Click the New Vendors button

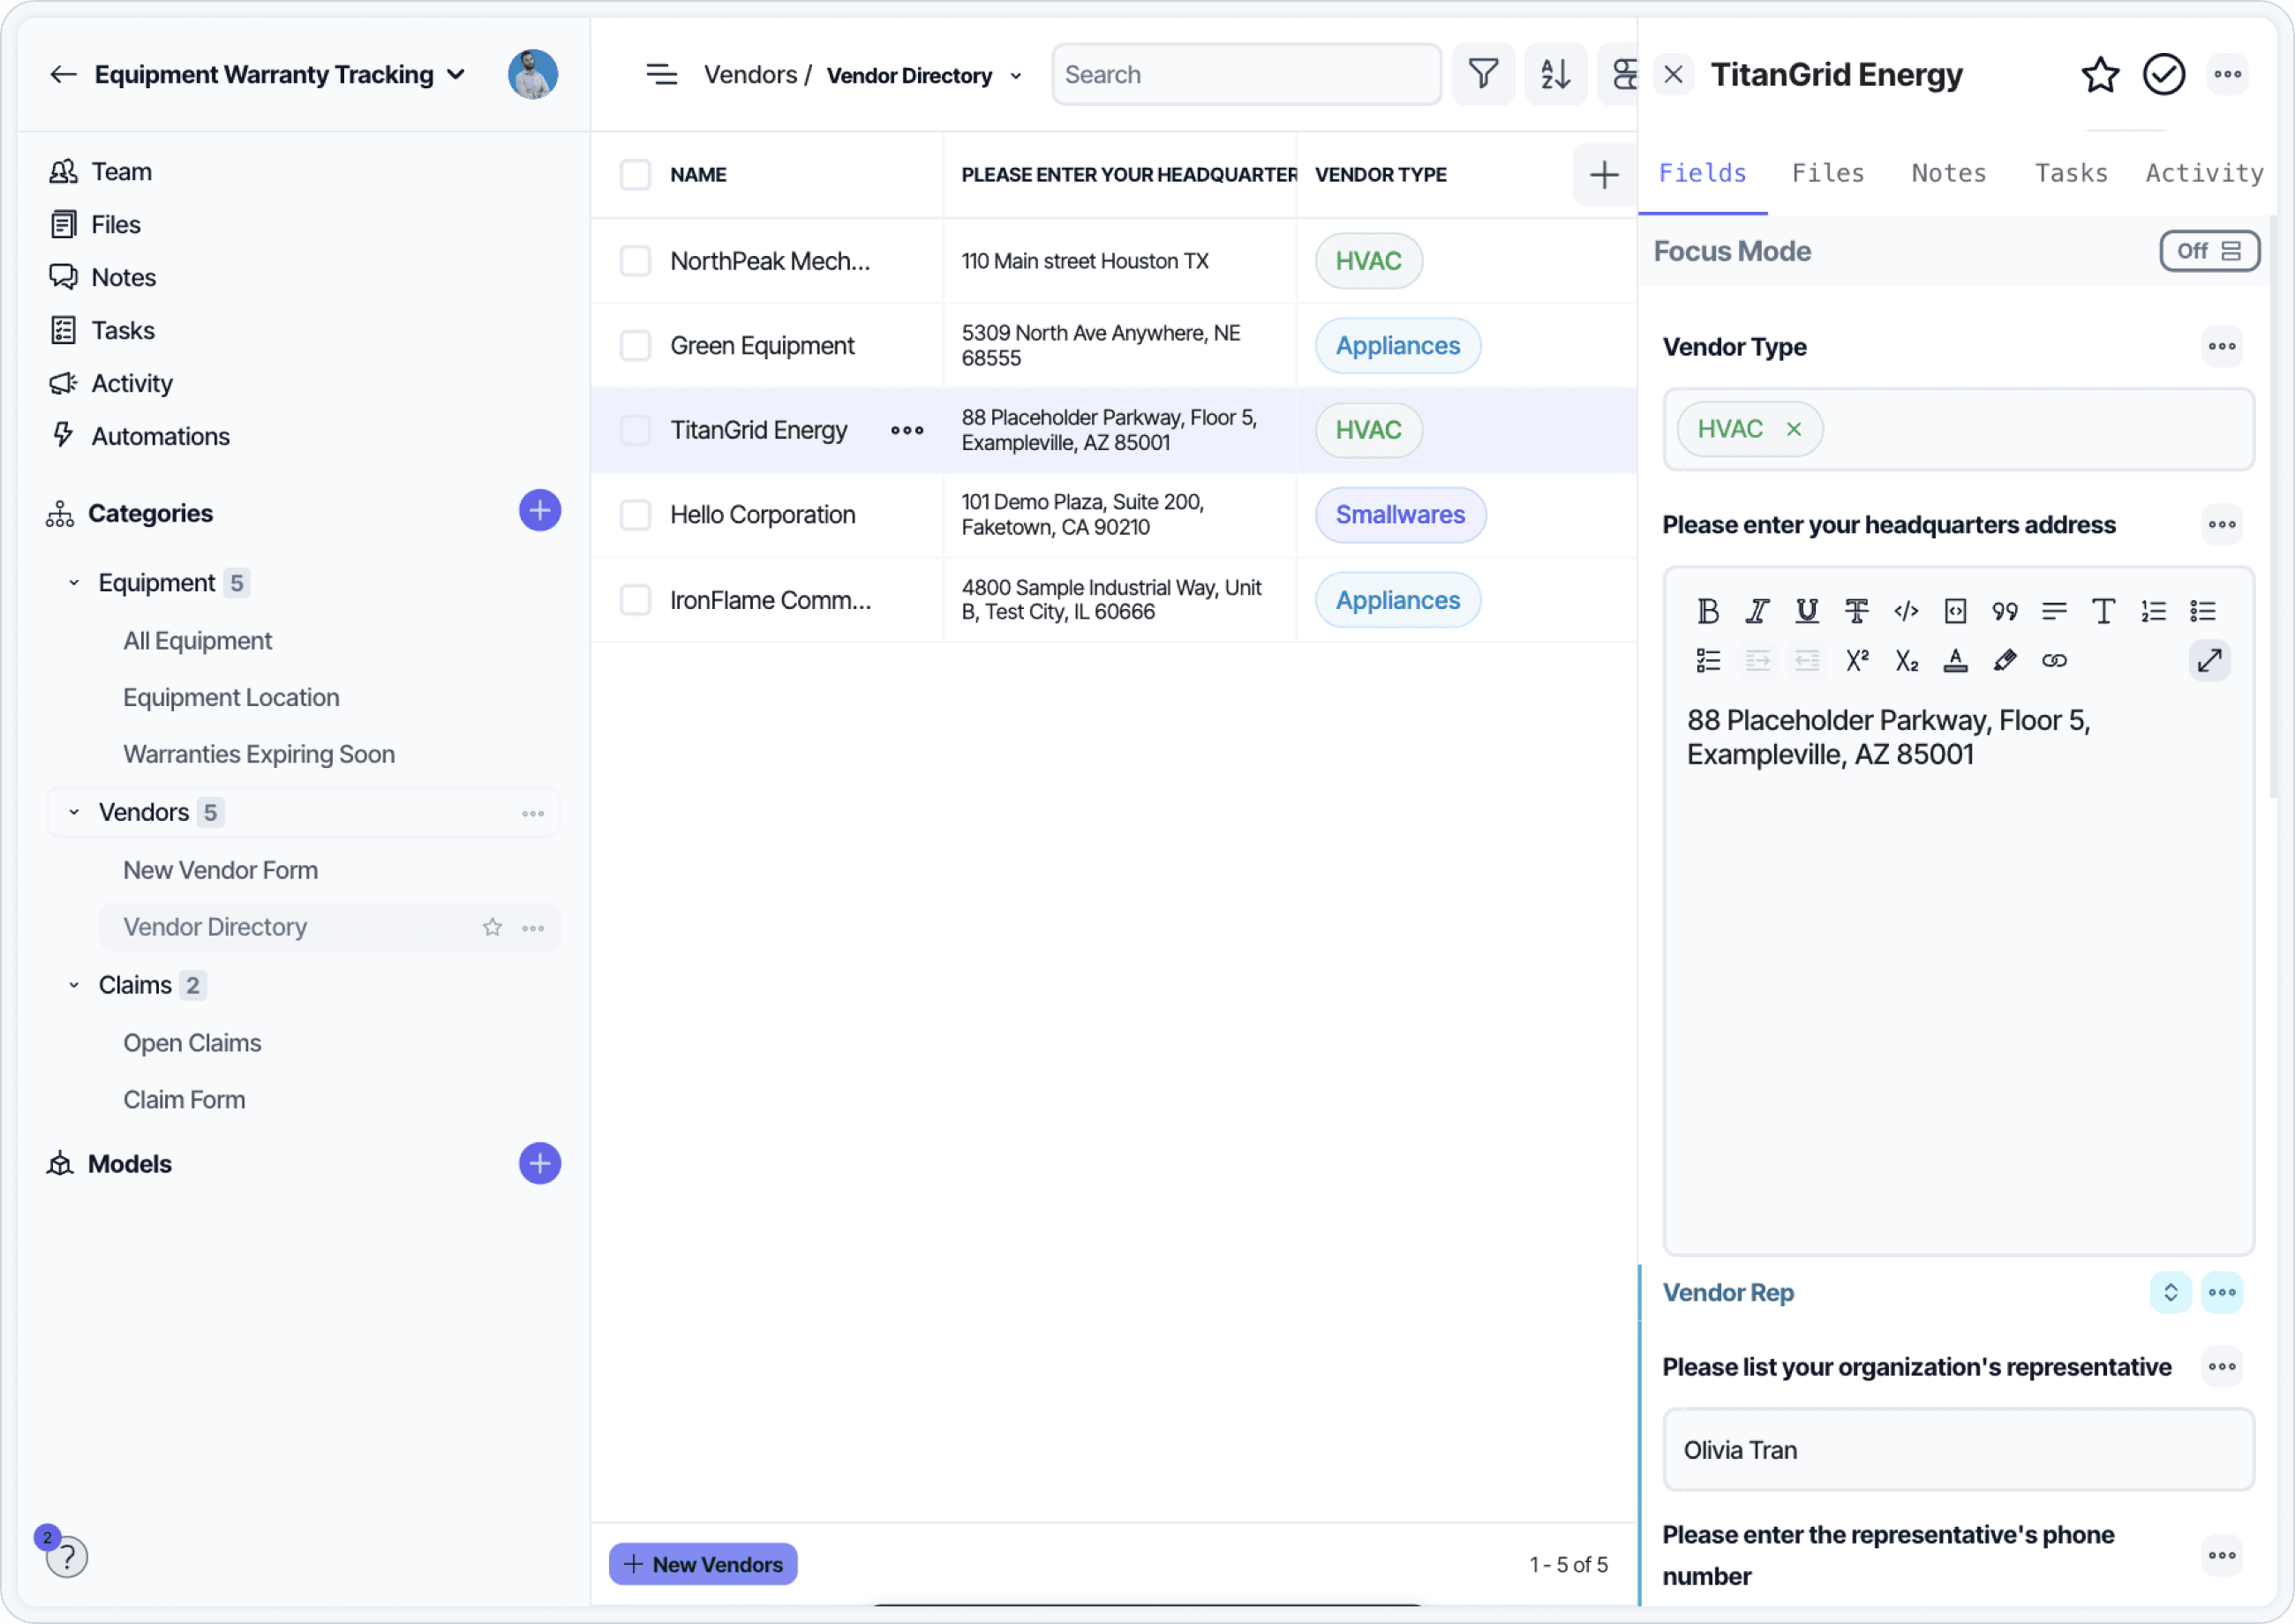(x=703, y=1564)
